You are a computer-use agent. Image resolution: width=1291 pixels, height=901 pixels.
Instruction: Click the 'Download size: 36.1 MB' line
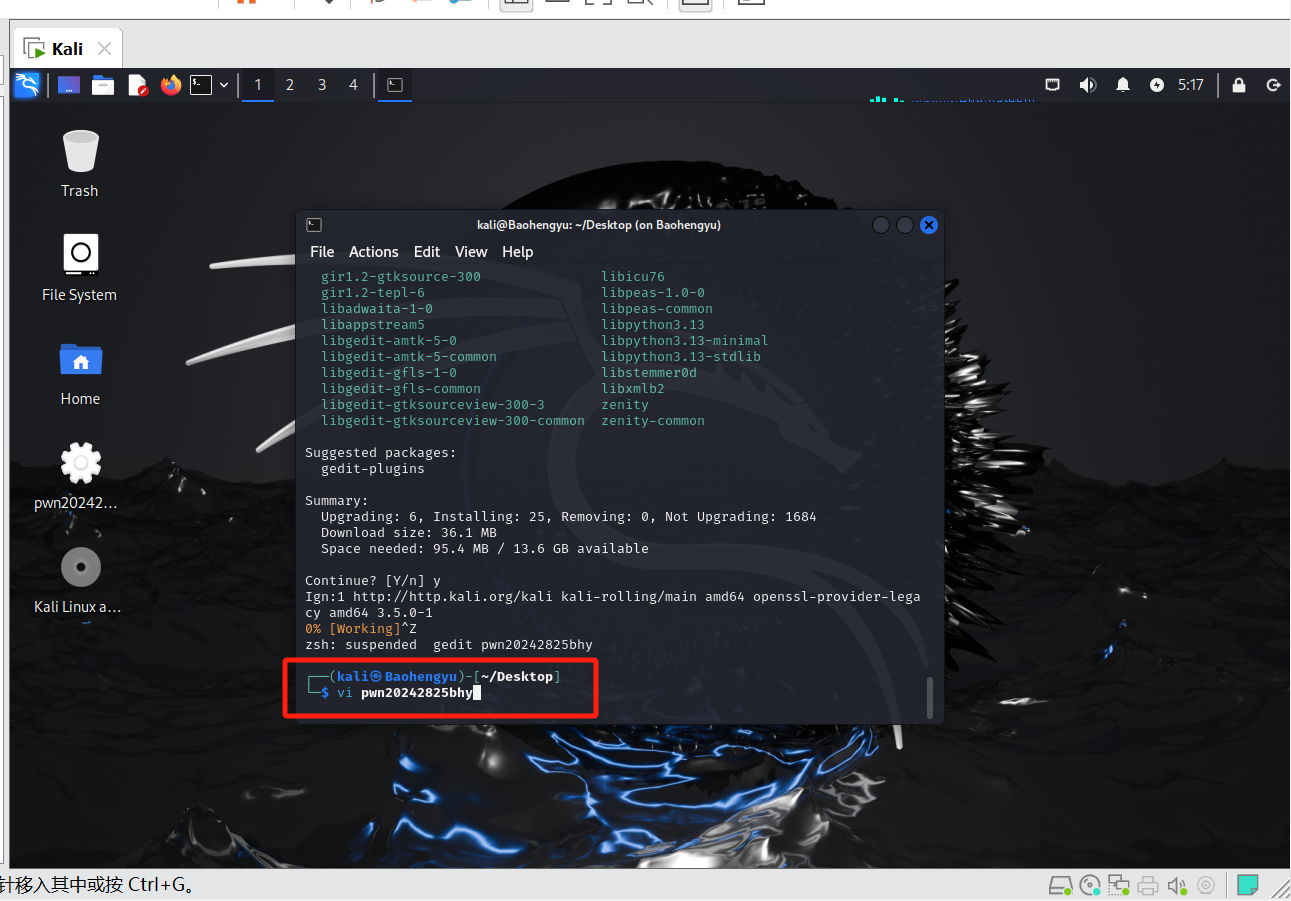coord(409,533)
